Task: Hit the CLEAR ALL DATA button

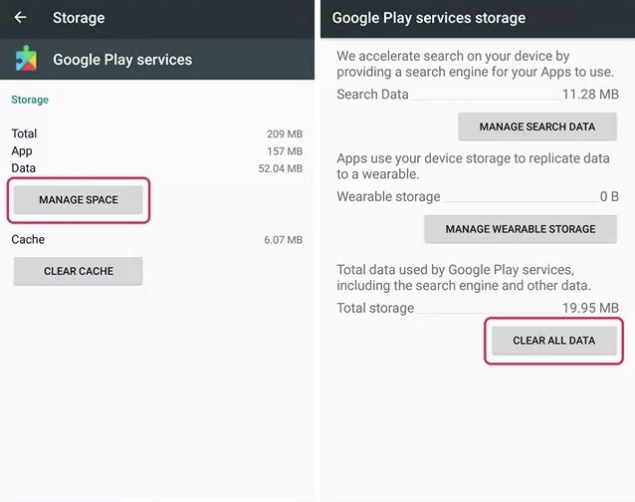Action: click(x=553, y=341)
